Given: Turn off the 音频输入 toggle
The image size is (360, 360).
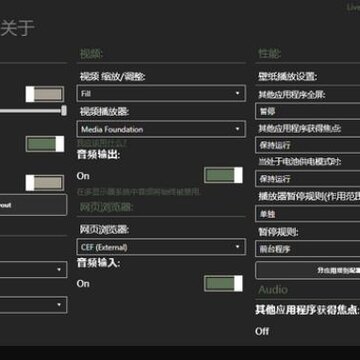Looking at the screenshot, I should (223, 284).
